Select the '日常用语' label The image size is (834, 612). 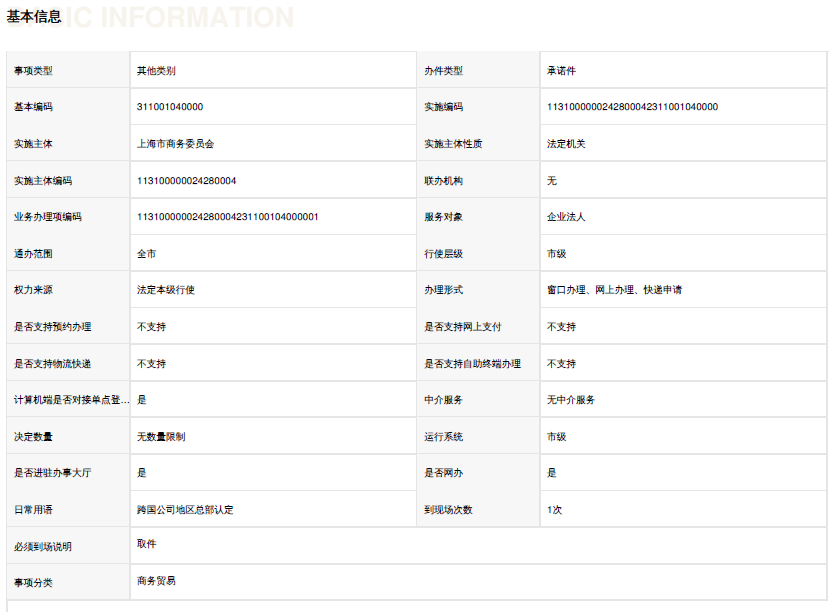[x=33, y=509]
